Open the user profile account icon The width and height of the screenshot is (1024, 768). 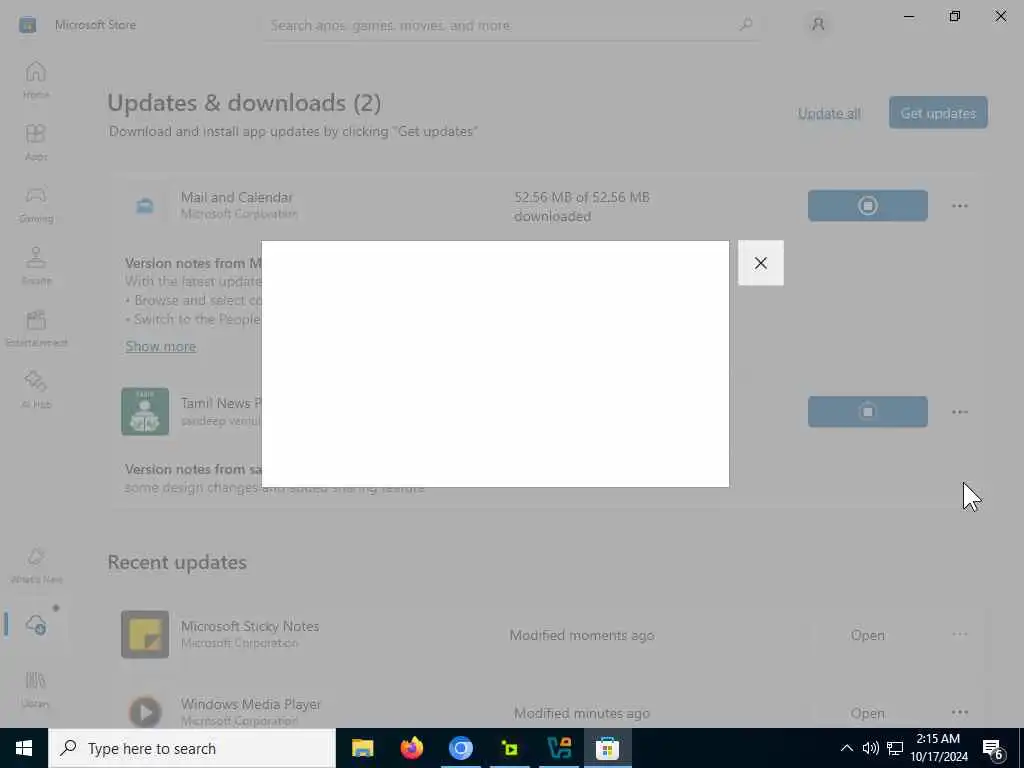[818, 25]
